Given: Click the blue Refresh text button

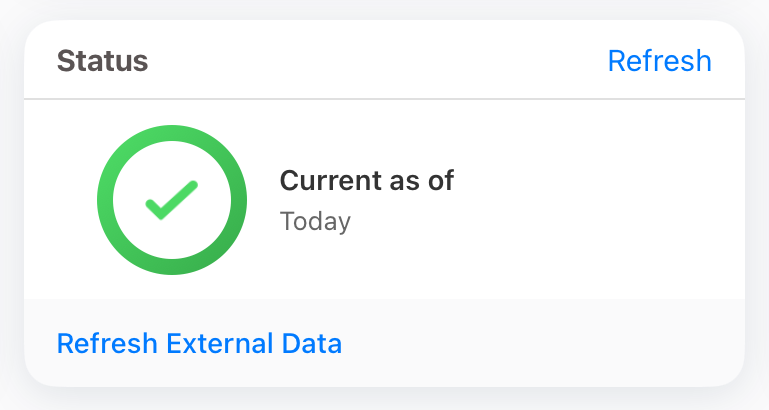Looking at the screenshot, I should click(x=659, y=61).
